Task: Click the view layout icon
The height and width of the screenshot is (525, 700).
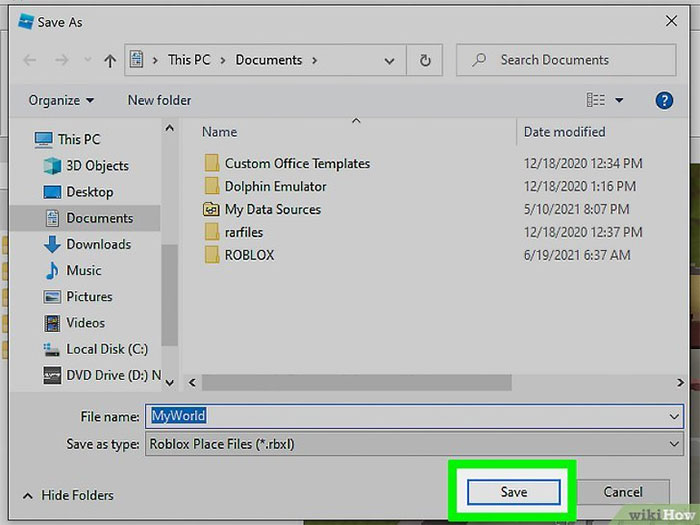Action: click(596, 100)
